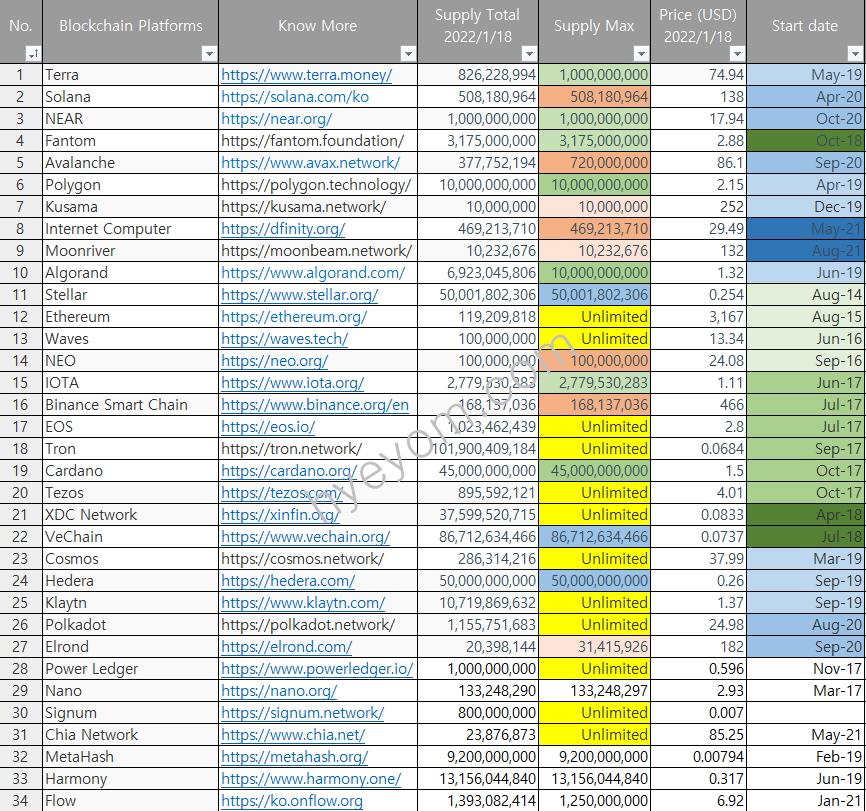866x811 pixels.
Task: Select the 101,900,409,184 Tron supply cell
Action: pos(478,449)
